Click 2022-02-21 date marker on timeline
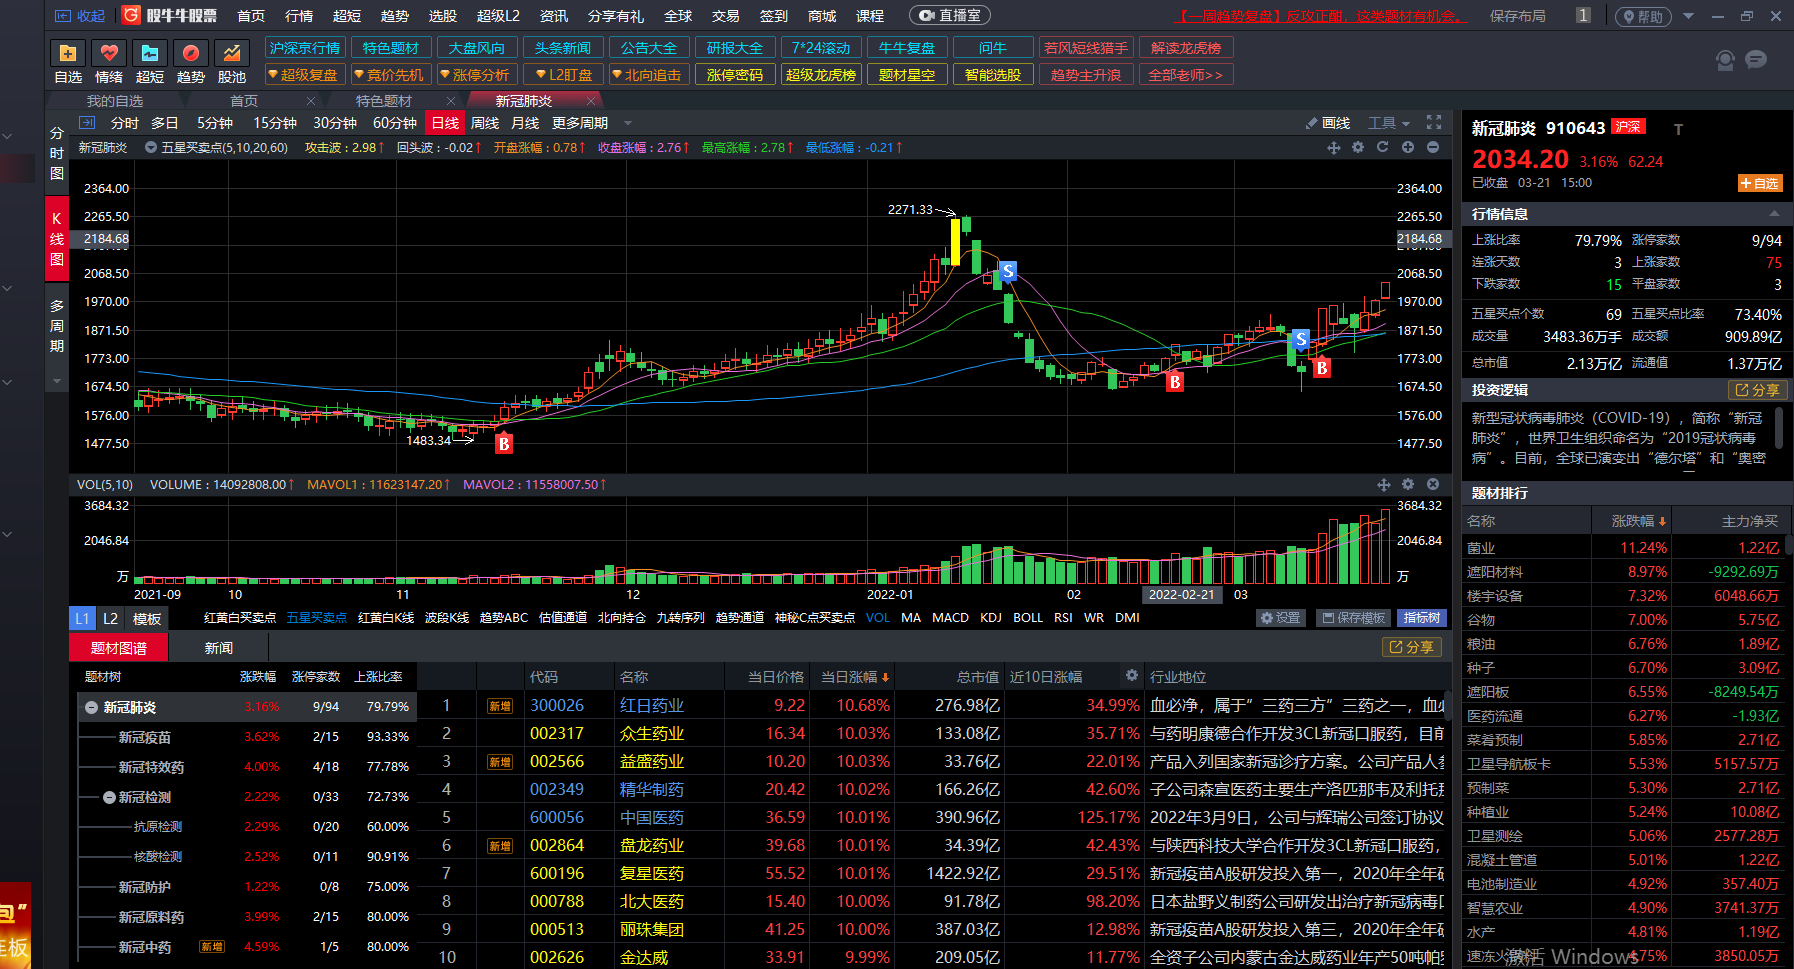 pos(1182,594)
